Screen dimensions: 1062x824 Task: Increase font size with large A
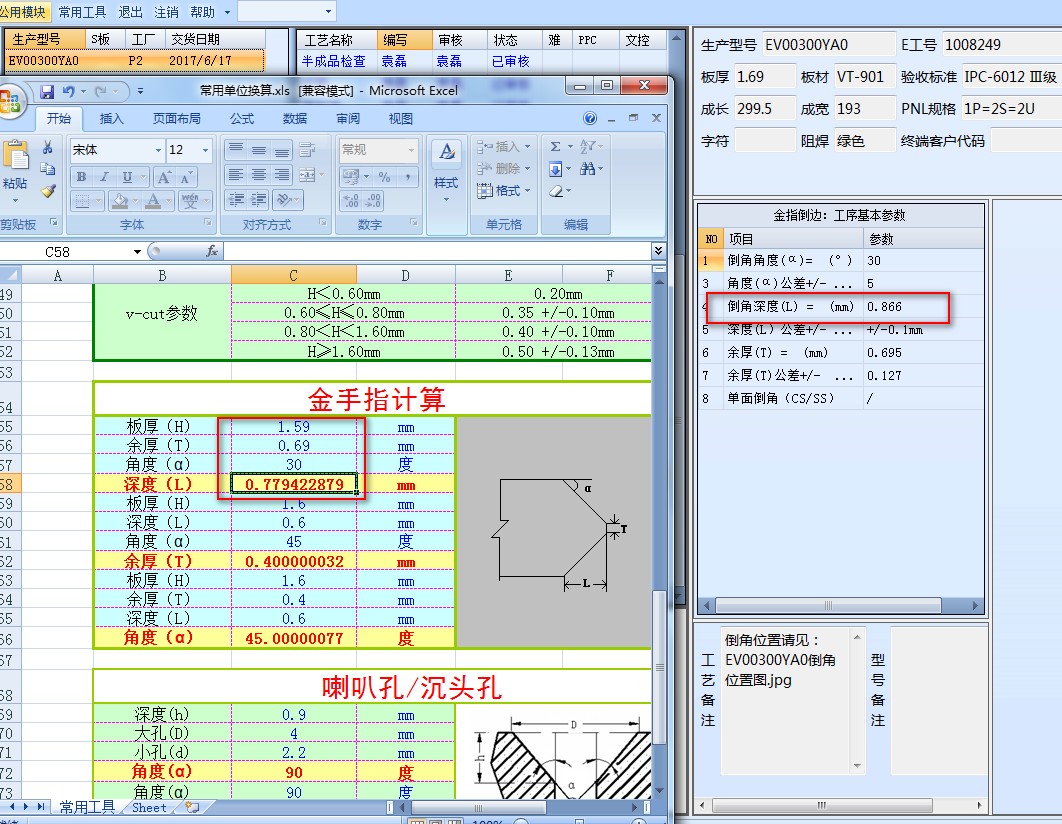coord(164,177)
